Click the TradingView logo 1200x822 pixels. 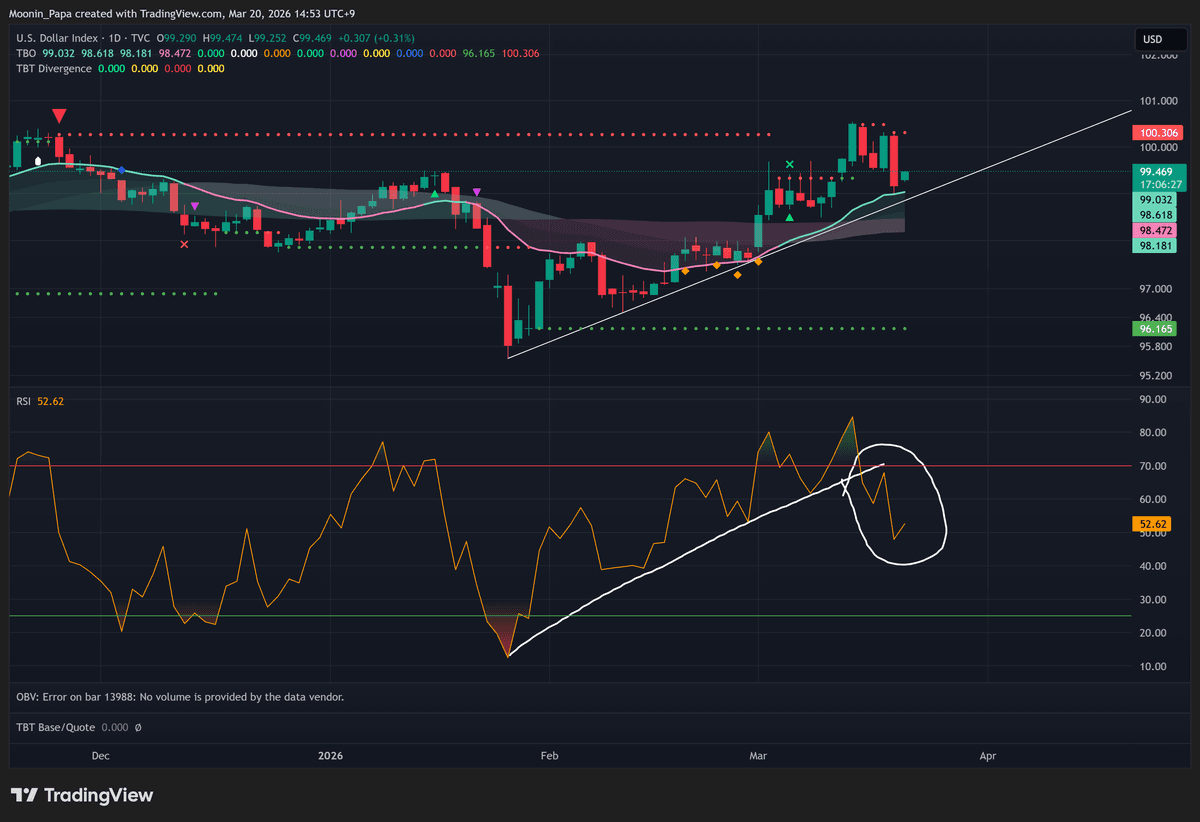click(84, 795)
